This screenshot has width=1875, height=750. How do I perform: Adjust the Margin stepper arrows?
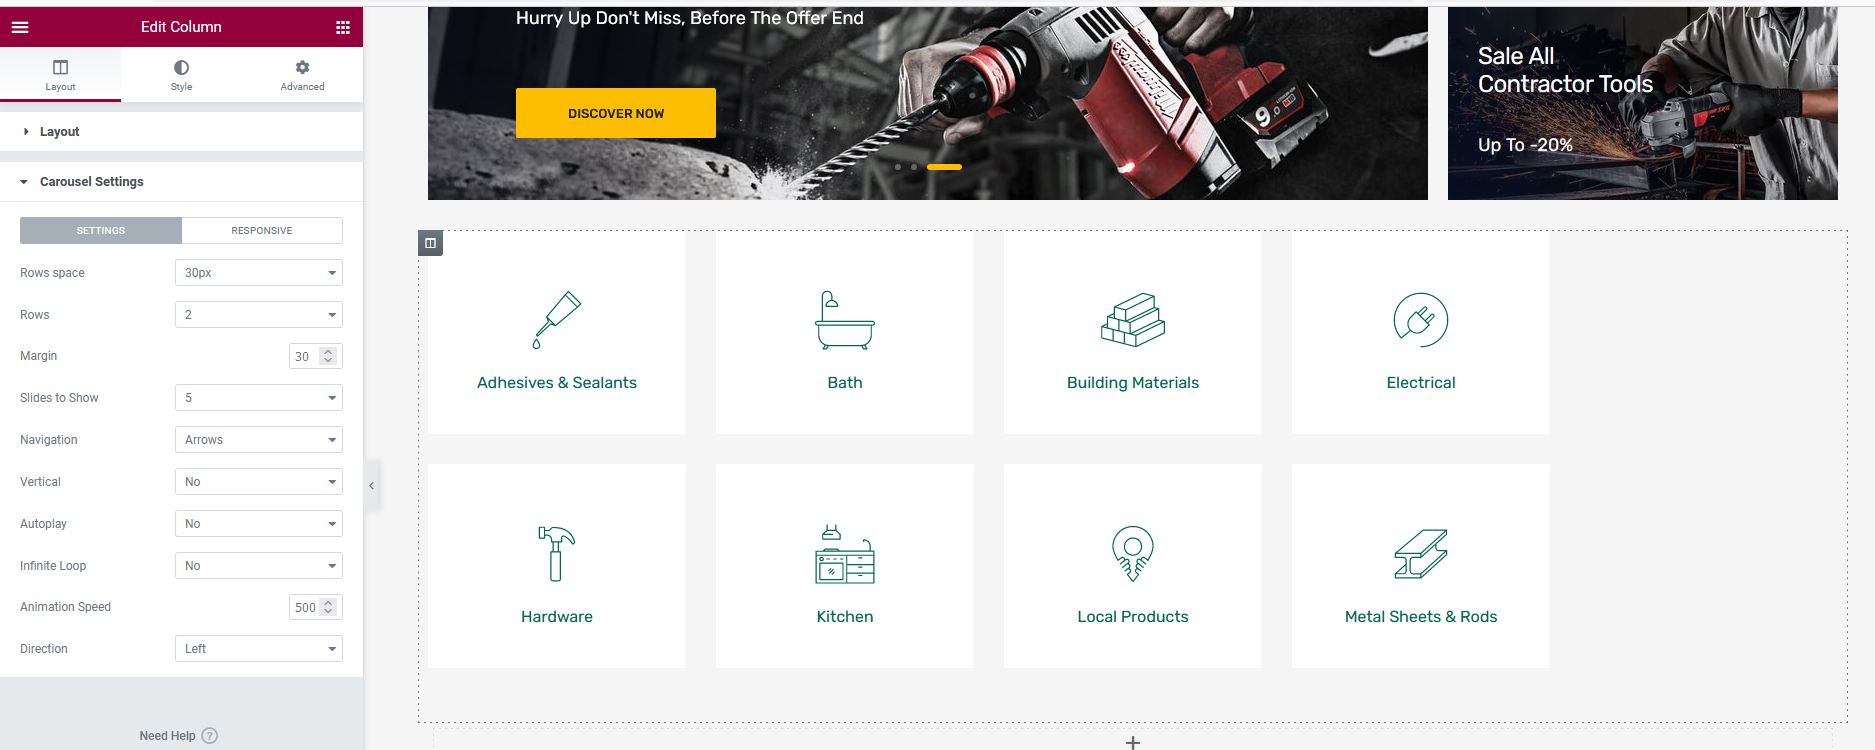click(x=328, y=356)
